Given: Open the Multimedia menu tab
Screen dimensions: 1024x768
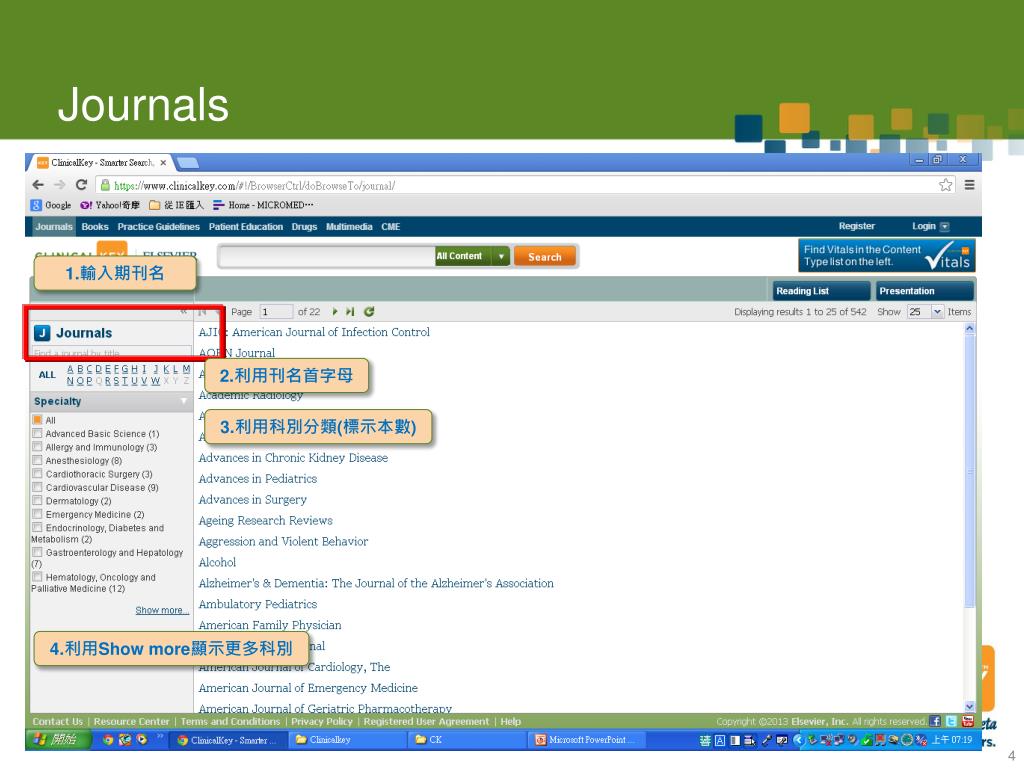Looking at the screenshot, I should click(349, 227).
